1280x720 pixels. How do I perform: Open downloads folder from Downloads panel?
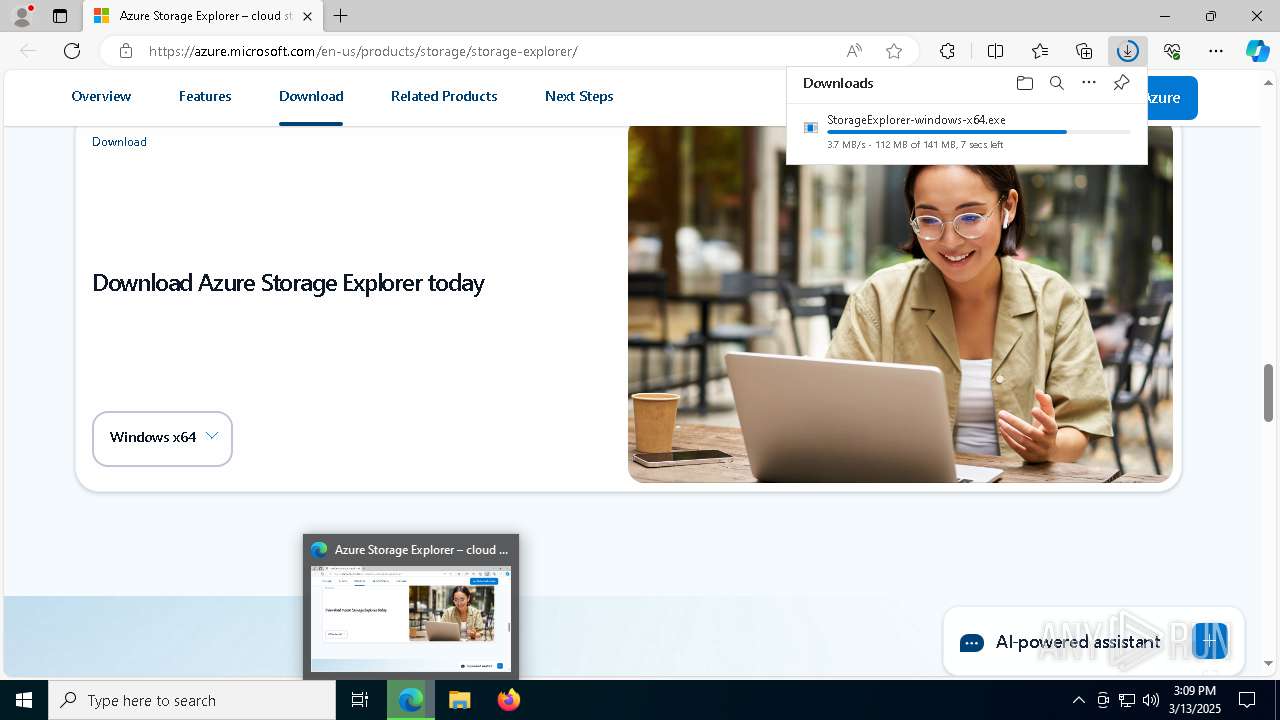1024,83
